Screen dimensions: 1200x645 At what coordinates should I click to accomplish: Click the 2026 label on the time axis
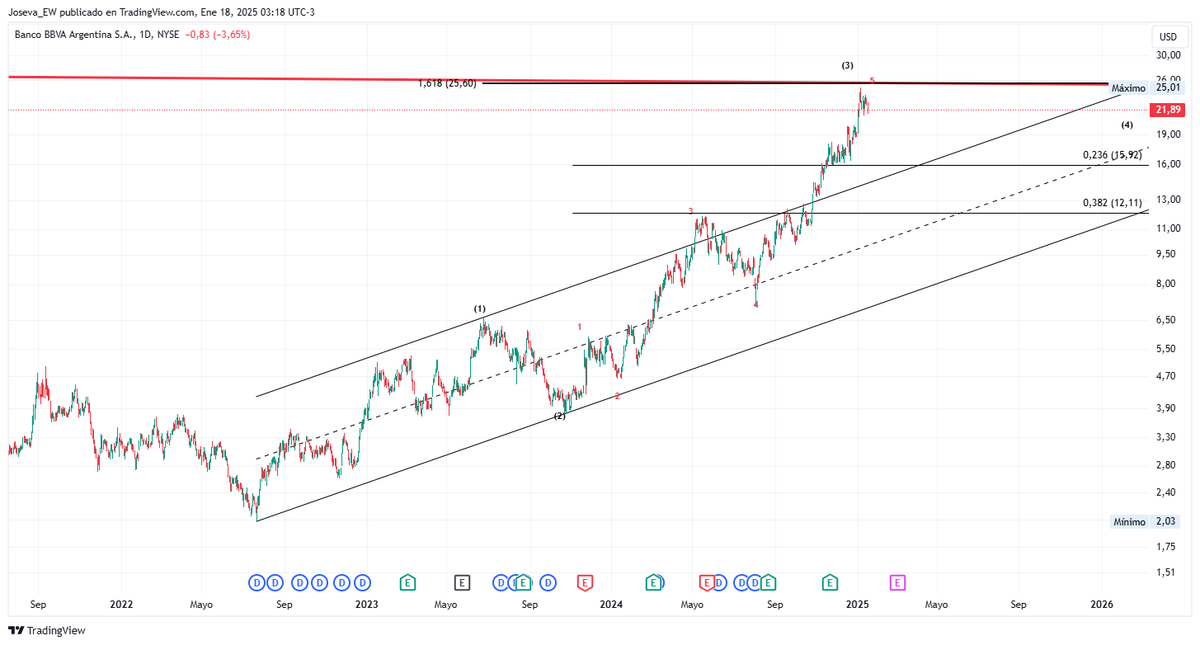pyautogui.click(x=1102, y=604)
